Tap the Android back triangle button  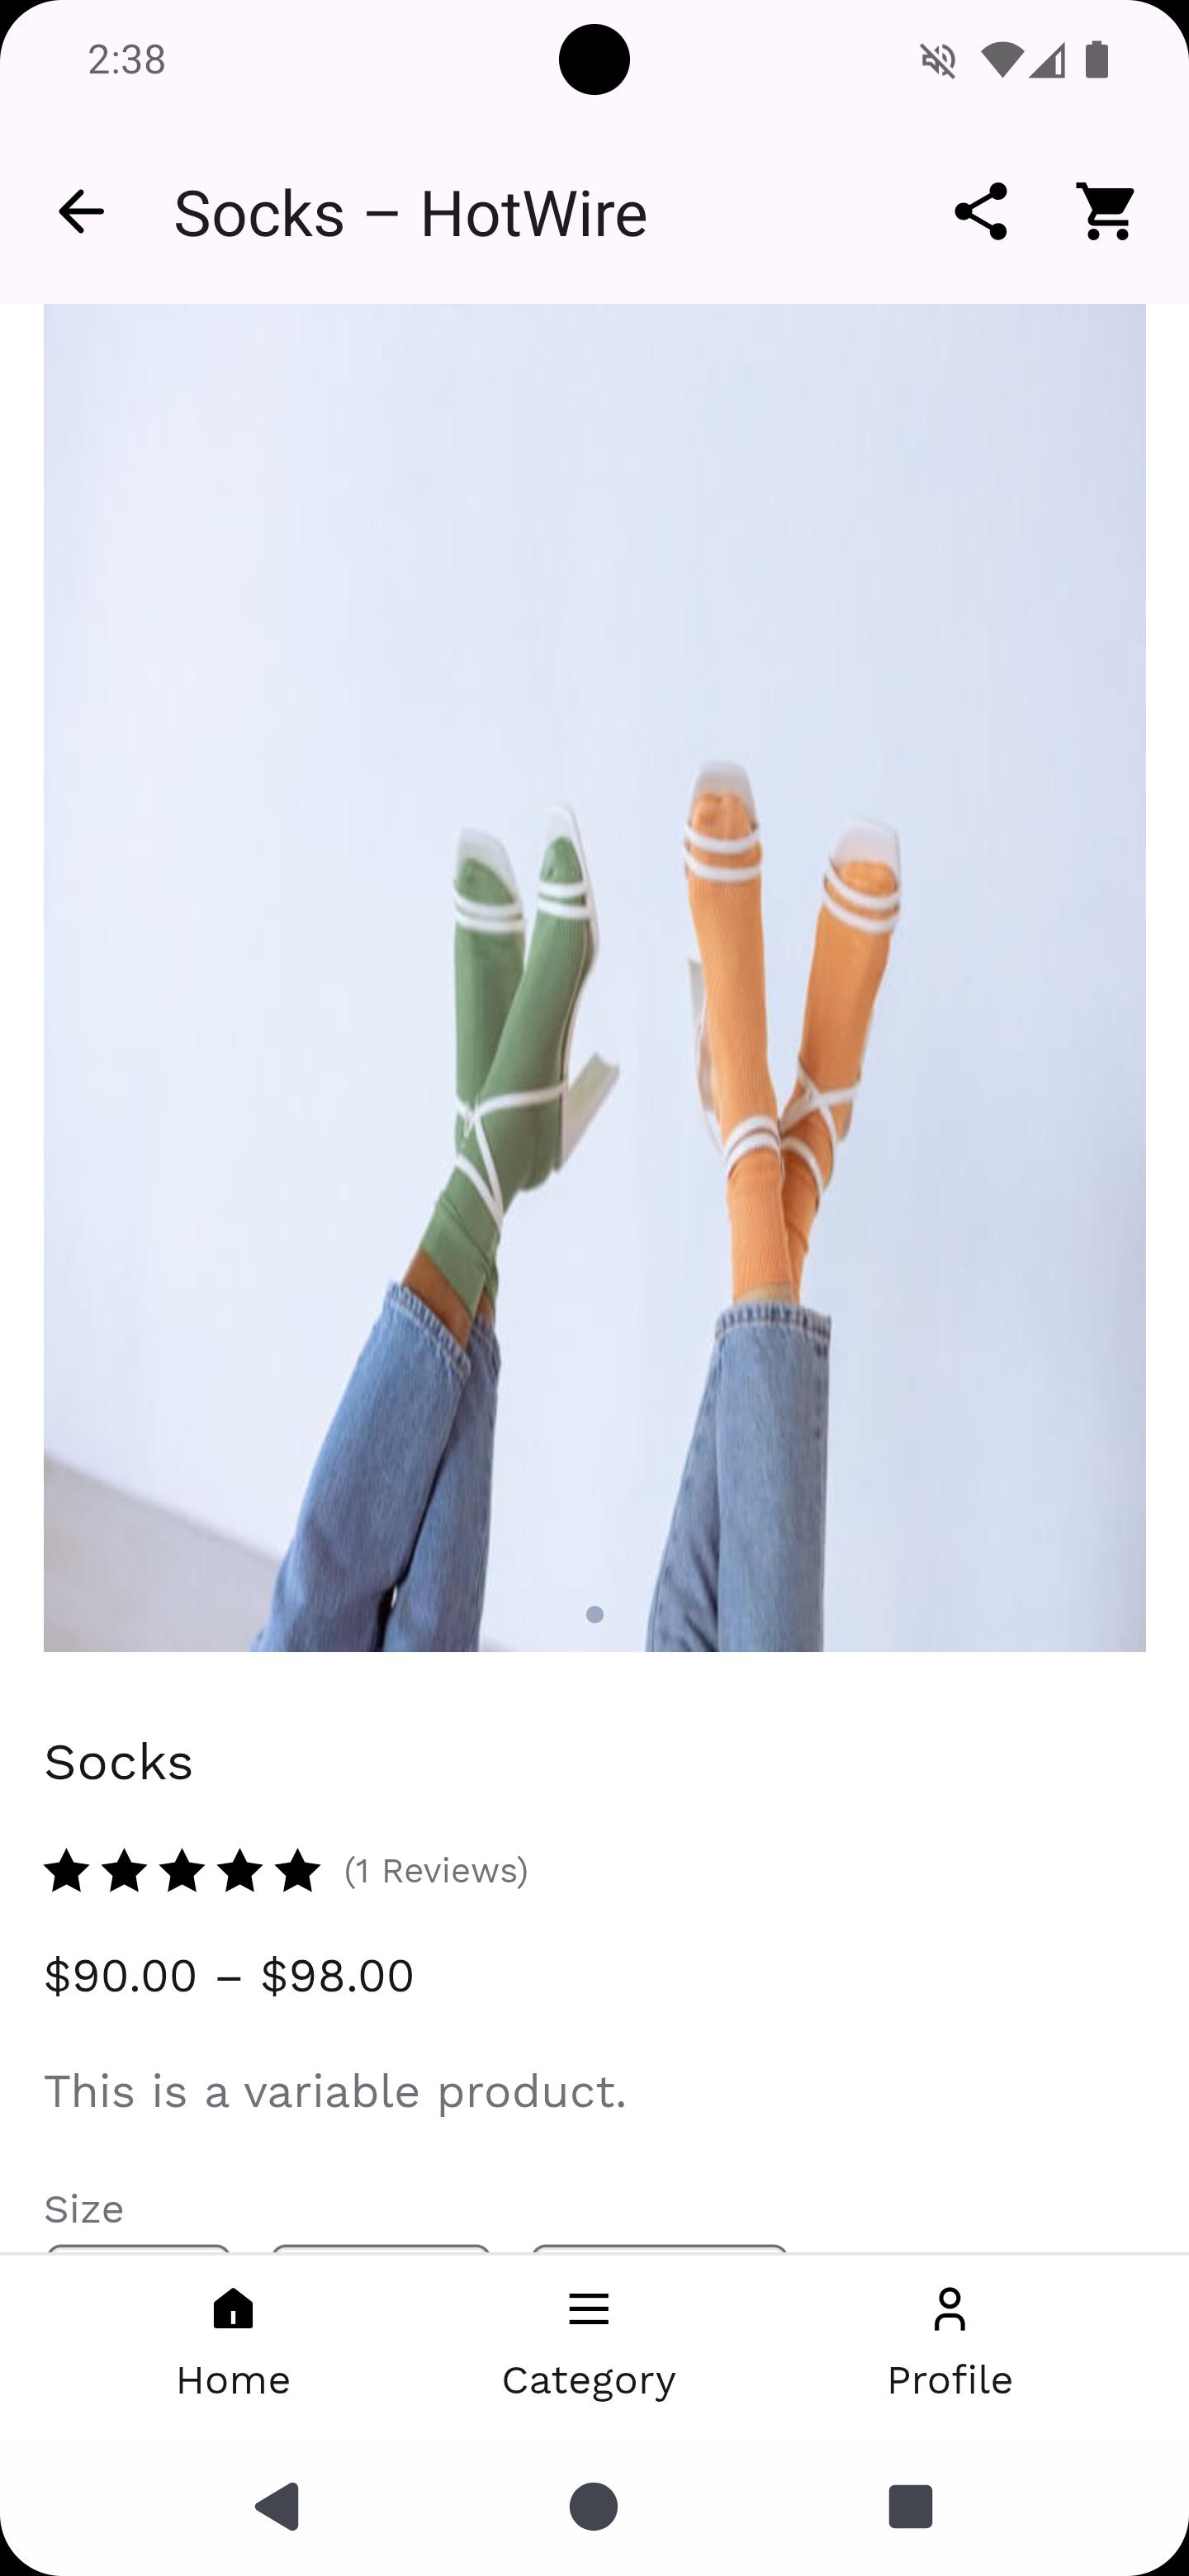(x=278, y=2507)
